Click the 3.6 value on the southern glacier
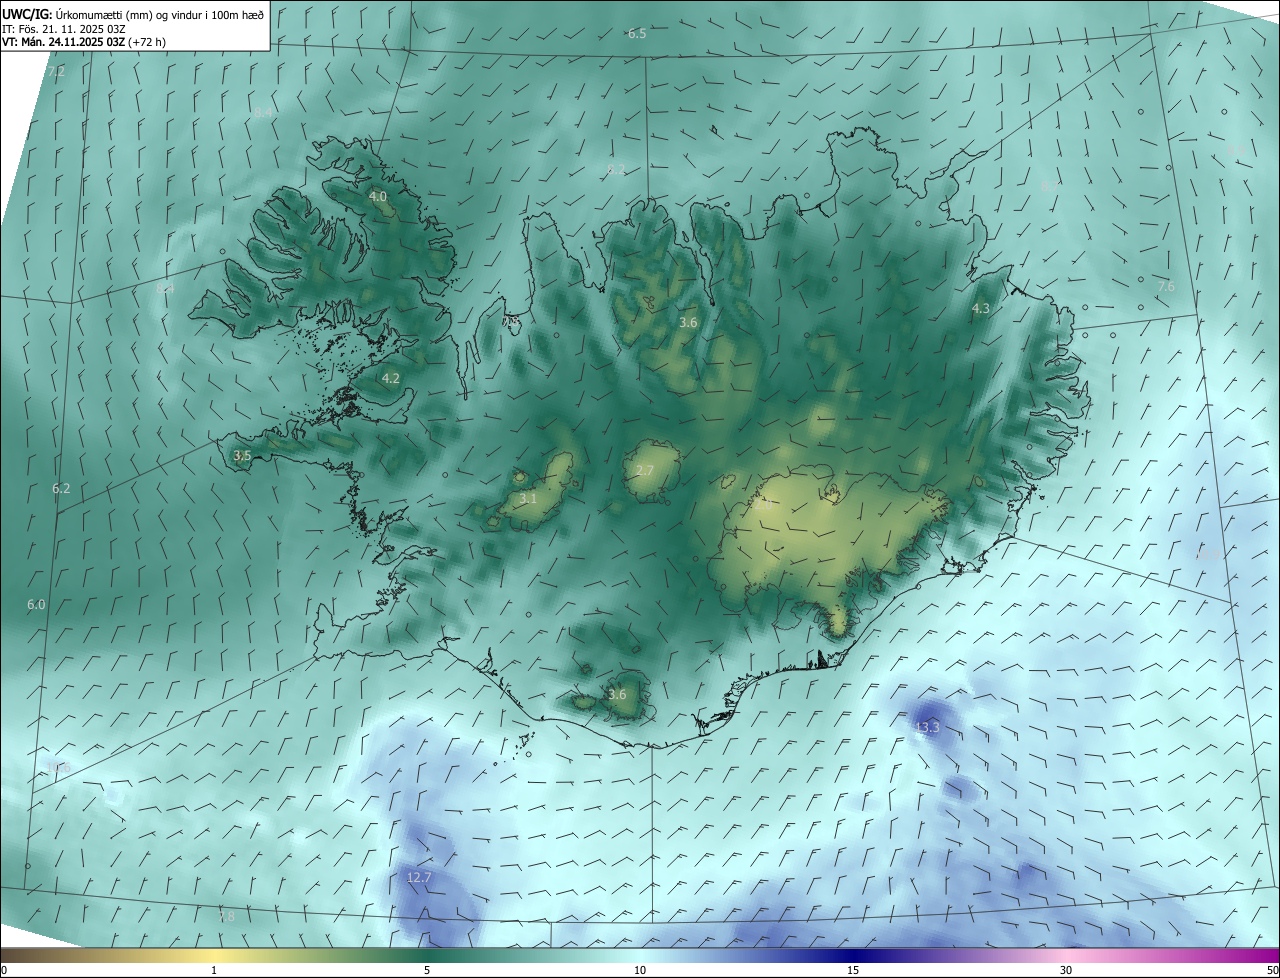The image size is (1280, 978). [x=617, y=695]
